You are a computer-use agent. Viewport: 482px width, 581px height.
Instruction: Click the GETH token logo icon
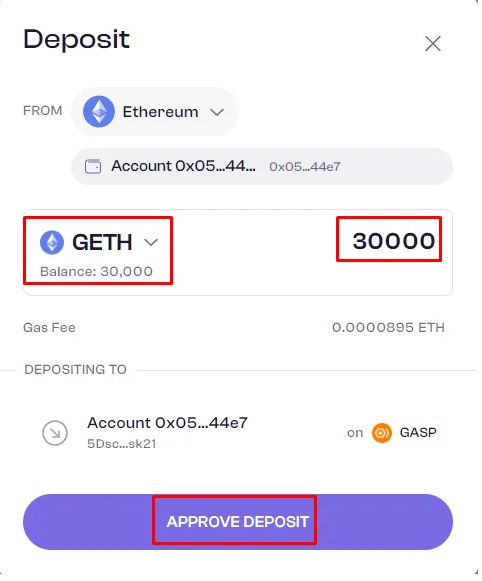[52, 242]
